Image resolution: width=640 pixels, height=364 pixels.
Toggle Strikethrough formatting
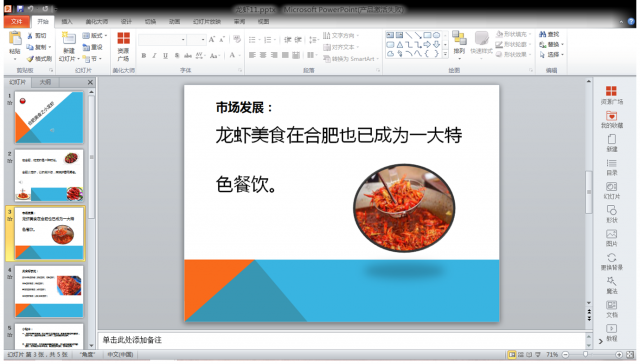click(188, 55)
